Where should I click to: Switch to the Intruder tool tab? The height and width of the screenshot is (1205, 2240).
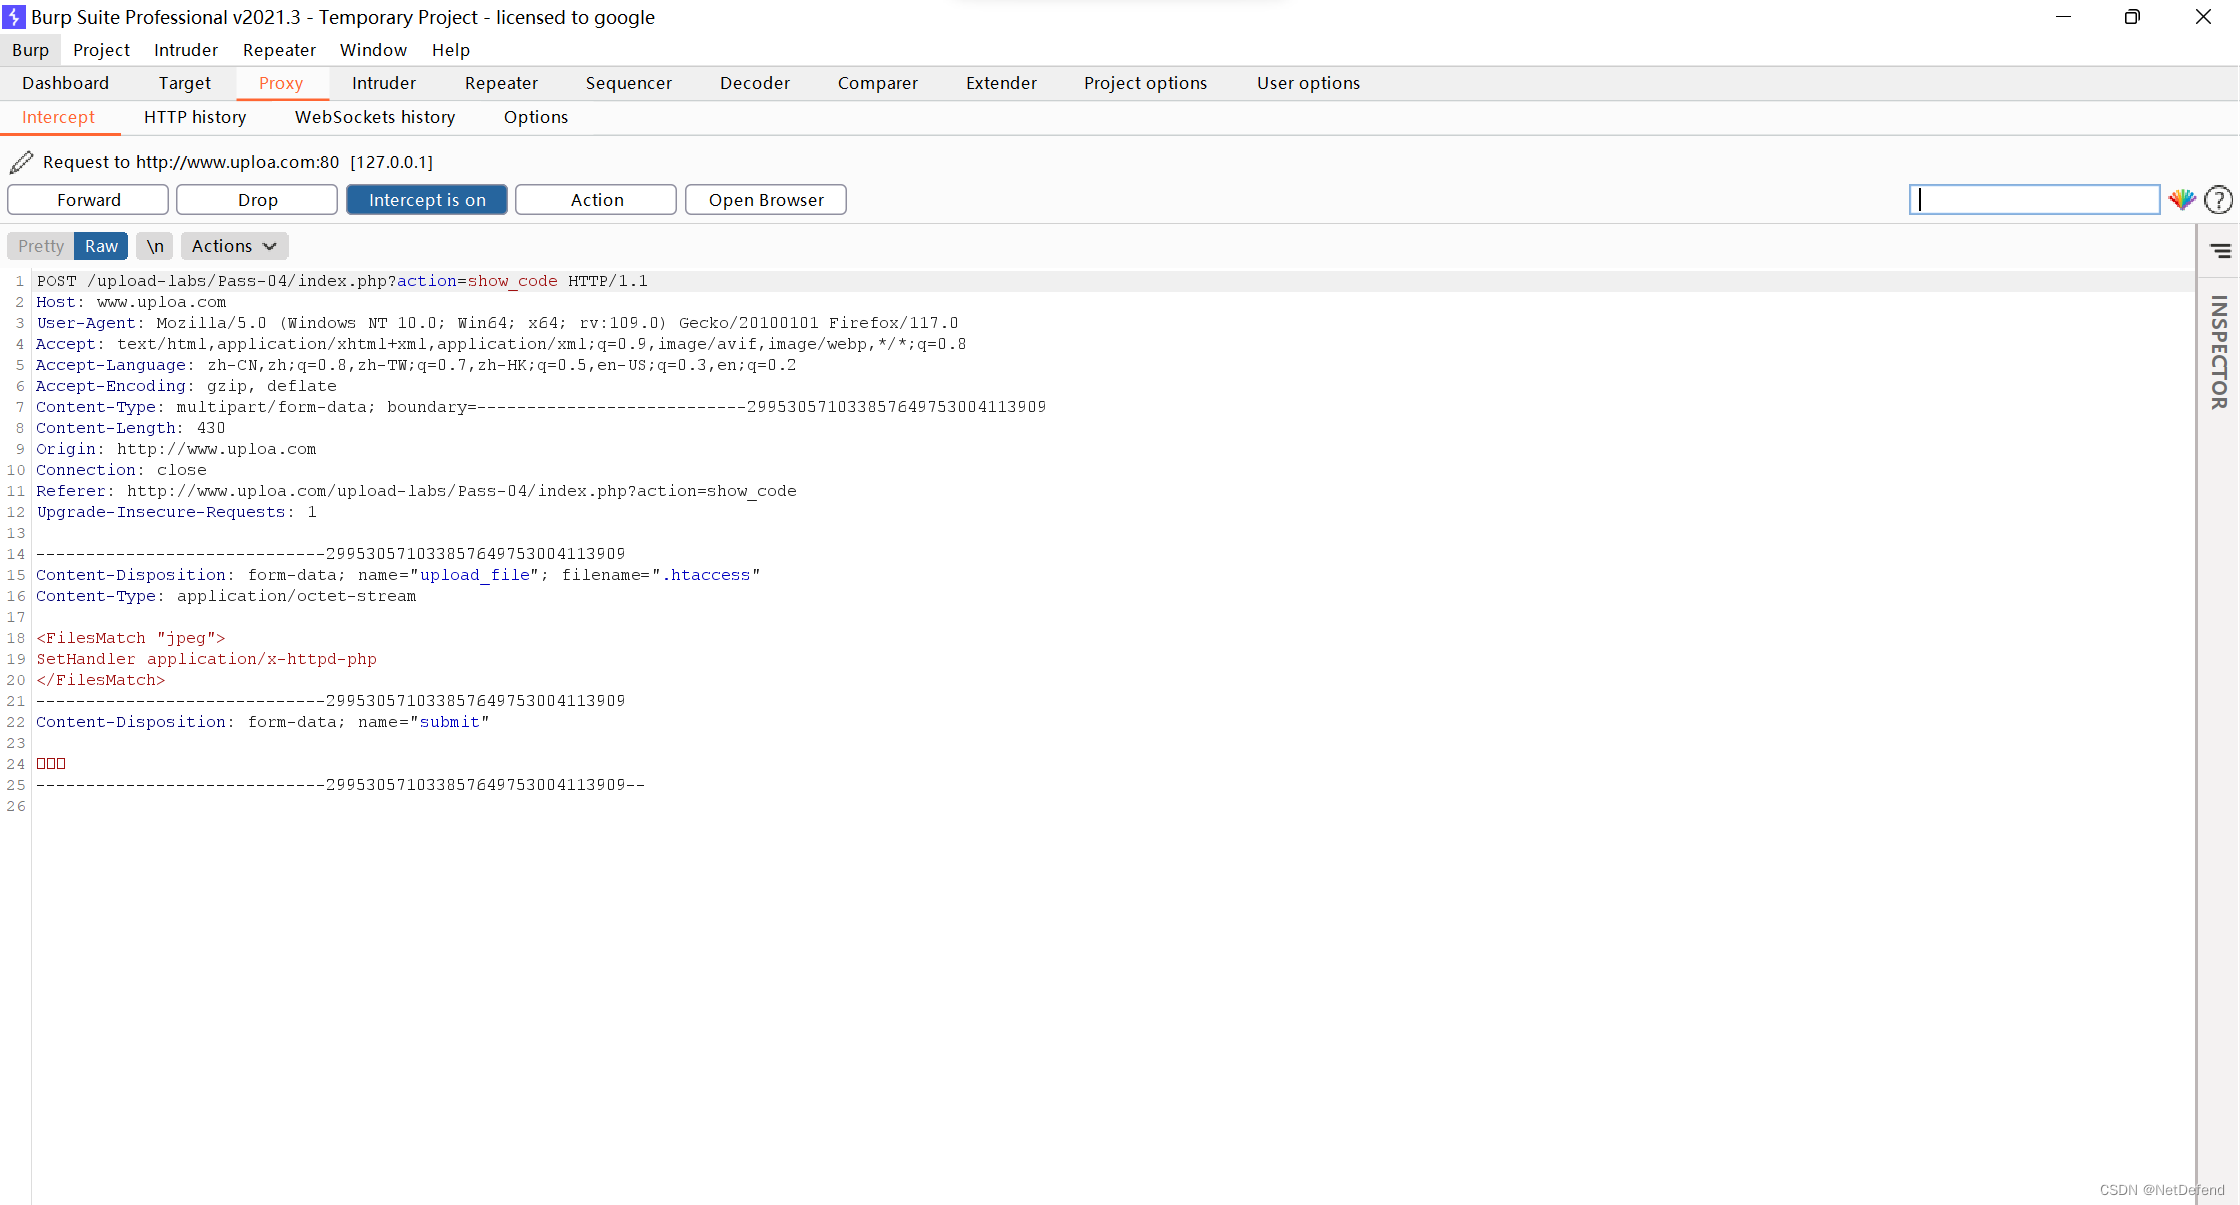coord(384,83)
